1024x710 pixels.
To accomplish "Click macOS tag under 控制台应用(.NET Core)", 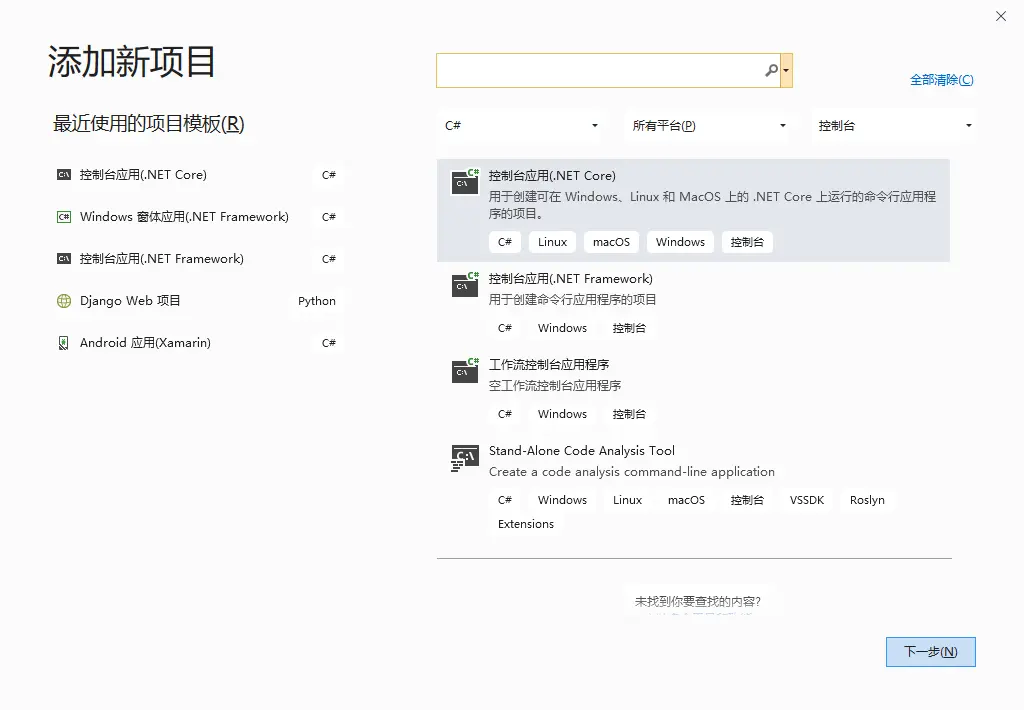I will 611,242.
